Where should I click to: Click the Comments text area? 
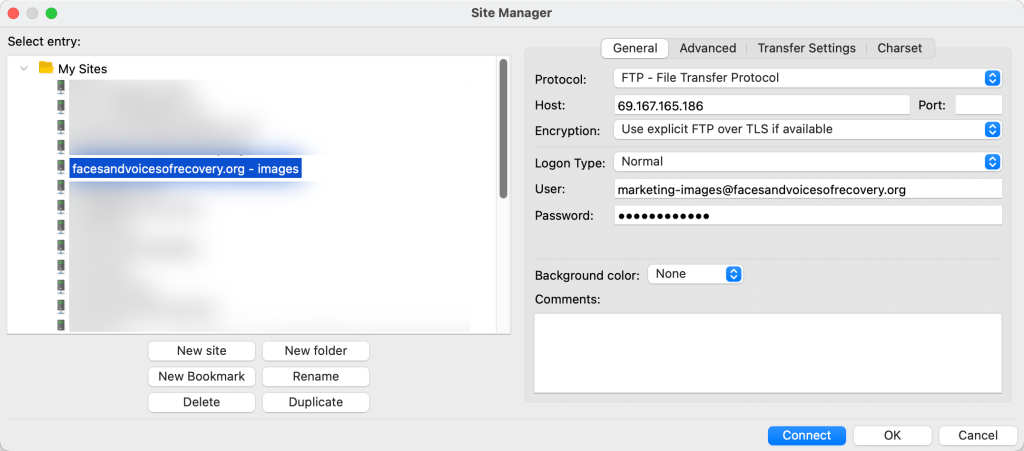[767, 352]
